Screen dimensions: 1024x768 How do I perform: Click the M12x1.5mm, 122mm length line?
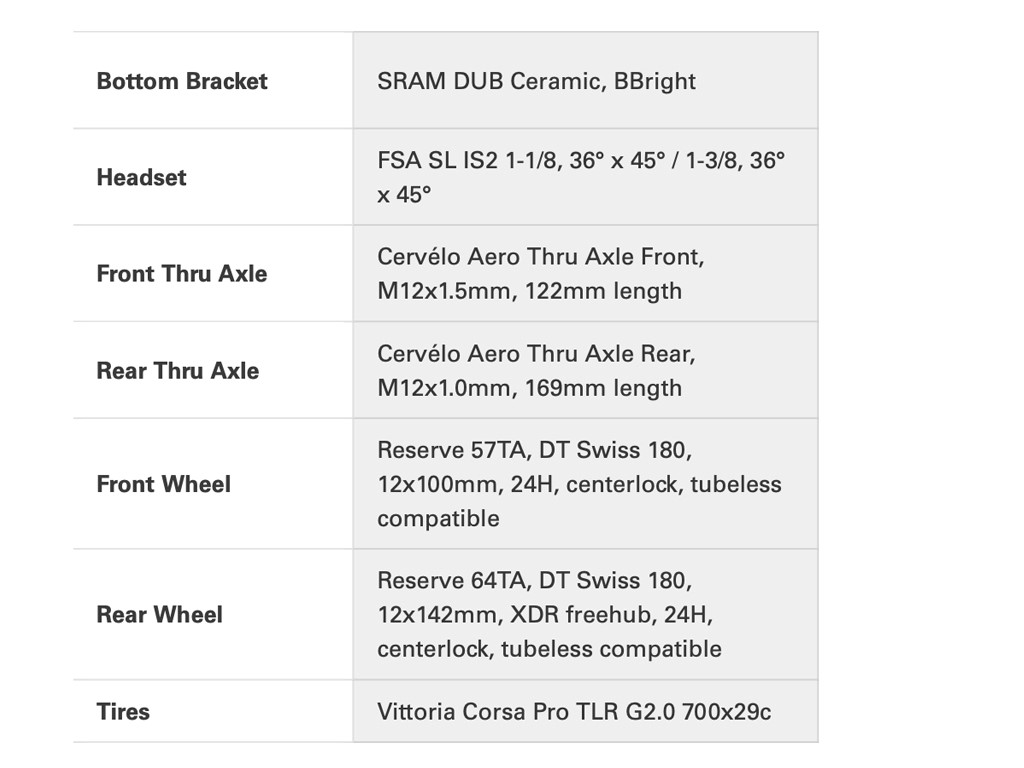click(x=529, y=291)
